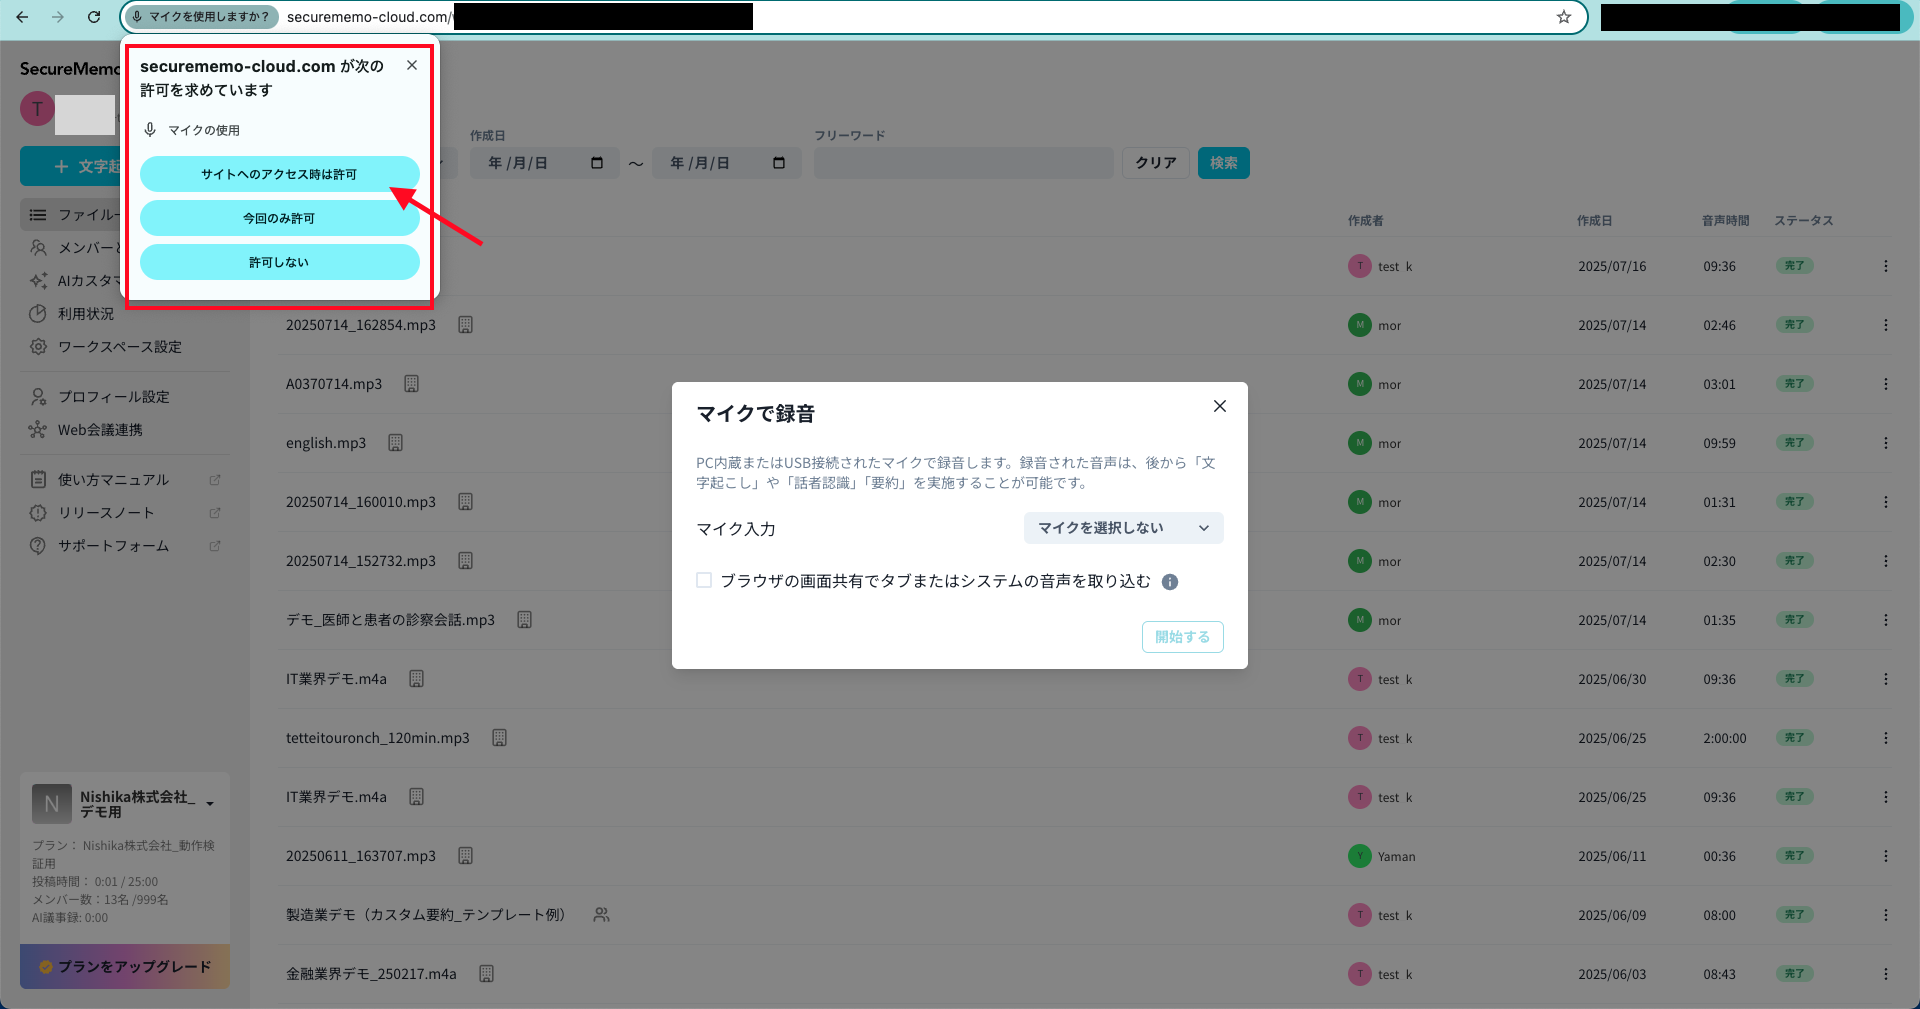Screen dimensions: 1920x1009
Task: Open ワークスペース設定 in the sidebar
Action: (x=119, y=347)
